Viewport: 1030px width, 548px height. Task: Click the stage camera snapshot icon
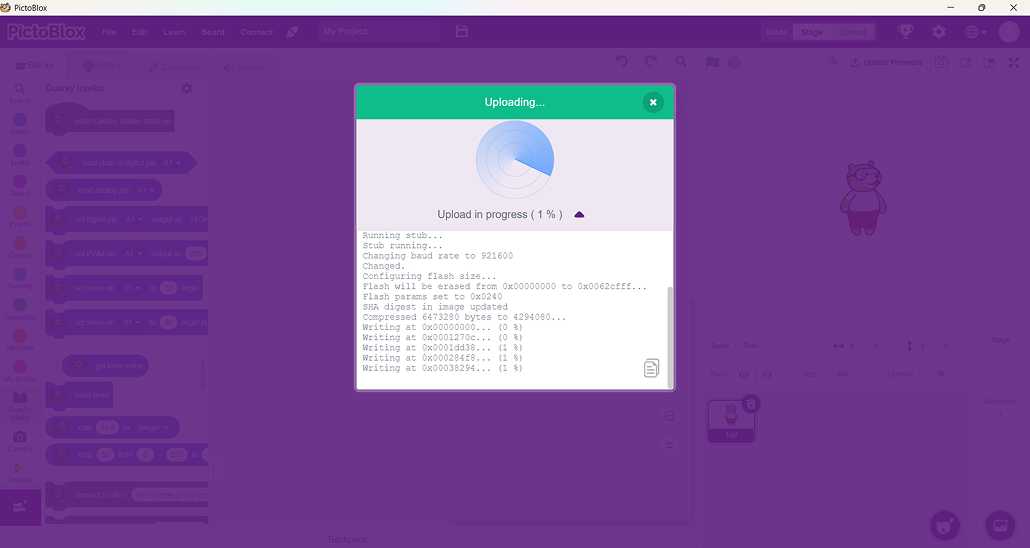point(941,62)
